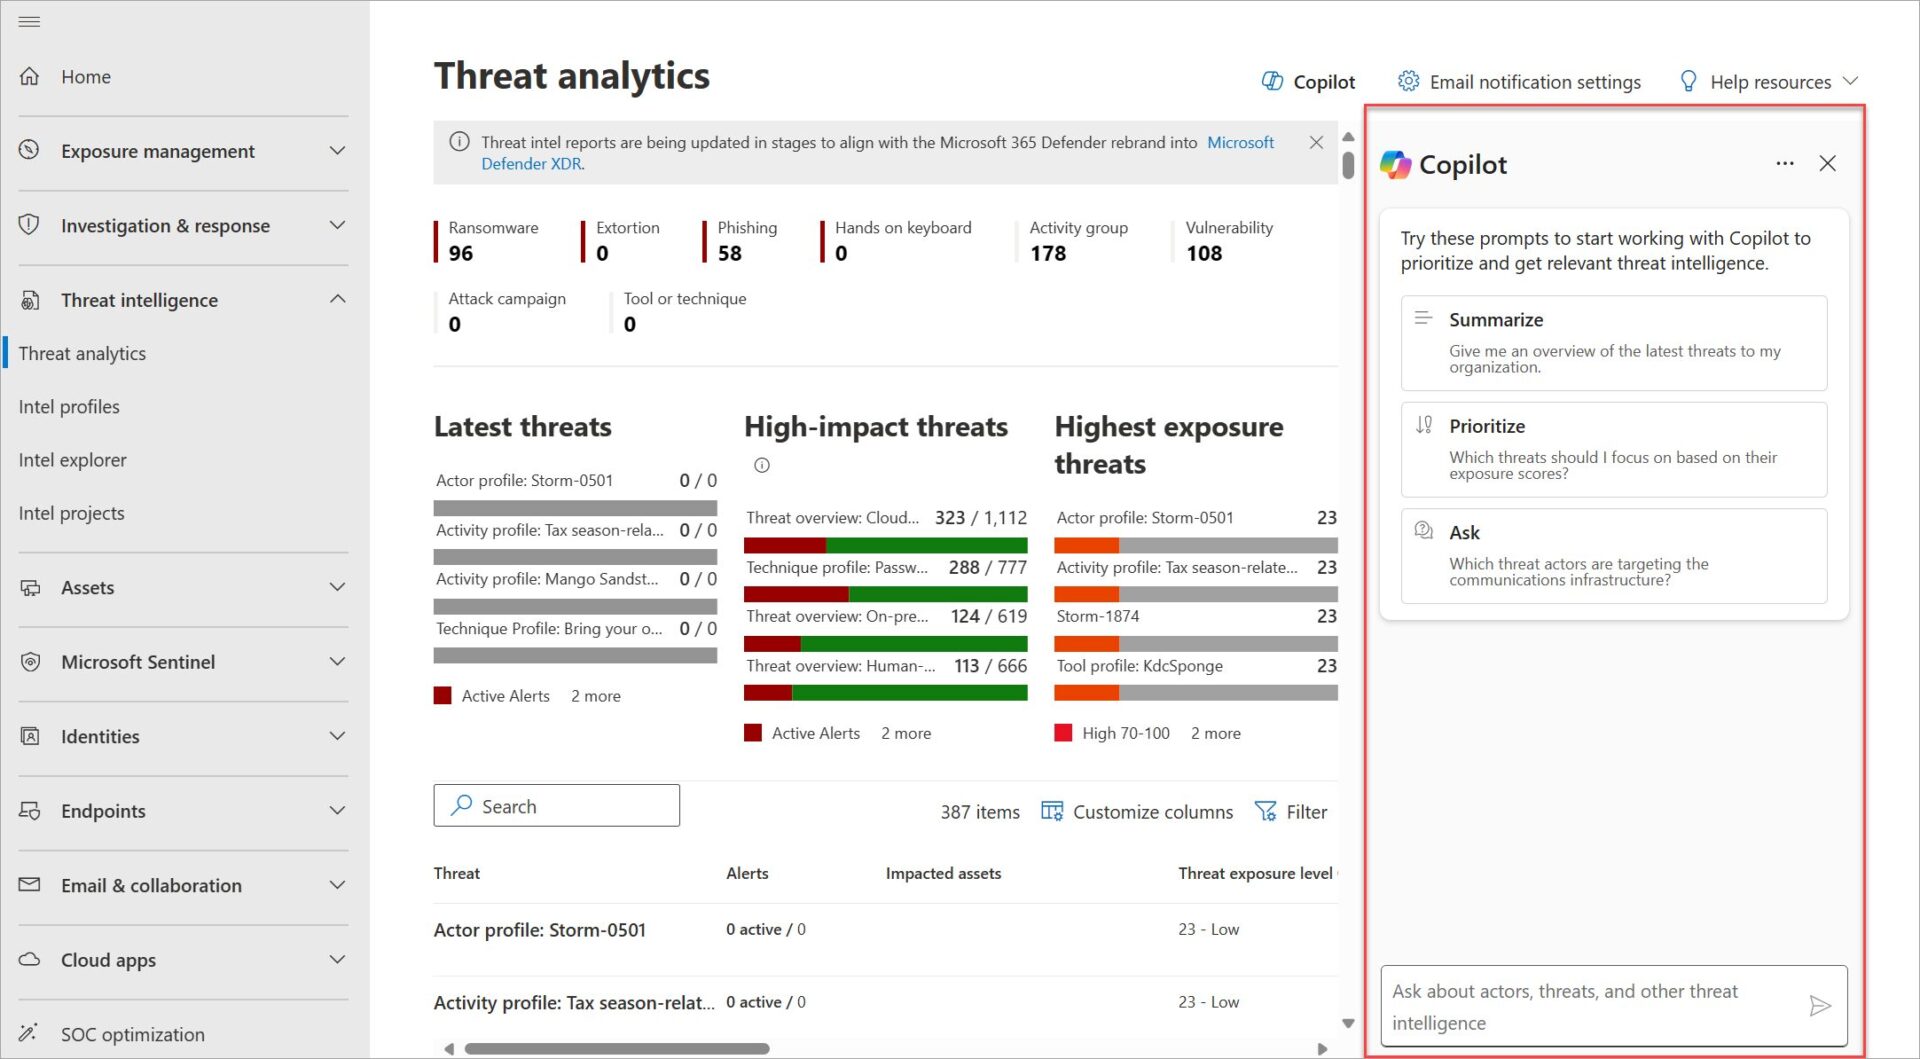
Task: Dismiss the Threat intel reports notification banner
Action: point(1316,142)
